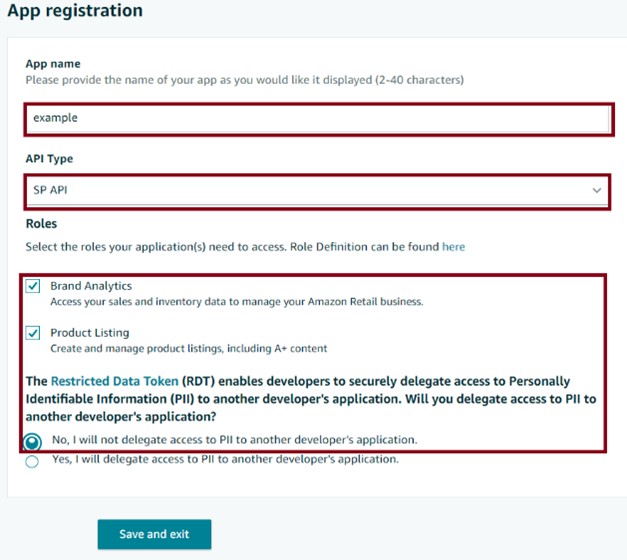Click the 'API Type' field label
This screenshot has height=560, width=627.
click(x=49, y=159)
